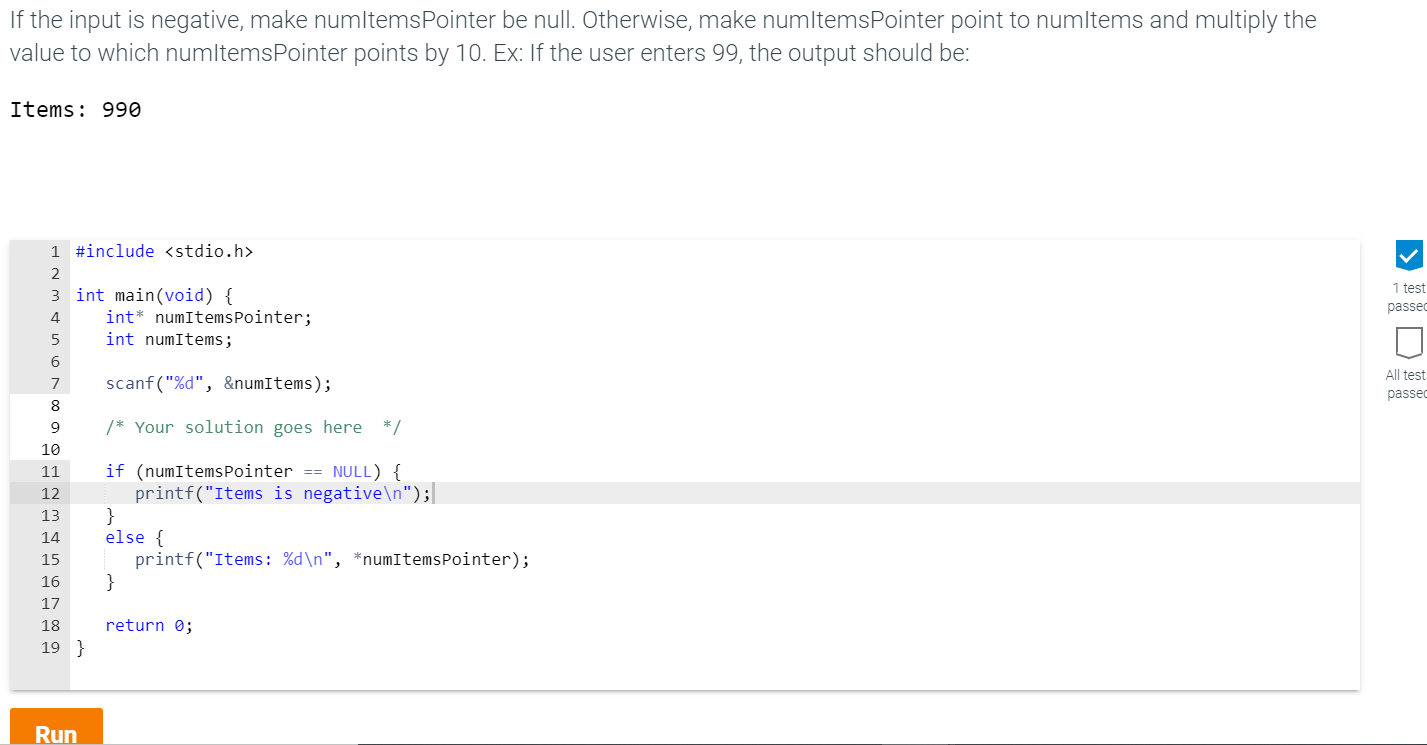
Task: Click line number 19 in the gutter
Action: point(50,647)
